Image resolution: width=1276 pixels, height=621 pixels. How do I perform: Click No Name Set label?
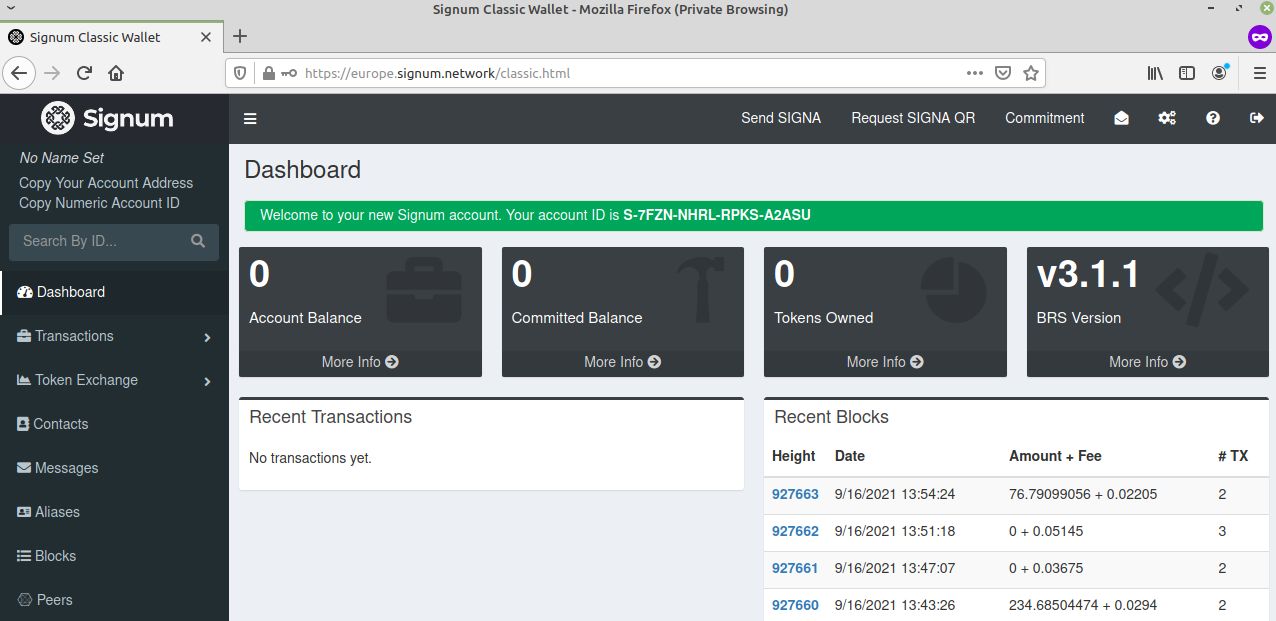point(61,158)
